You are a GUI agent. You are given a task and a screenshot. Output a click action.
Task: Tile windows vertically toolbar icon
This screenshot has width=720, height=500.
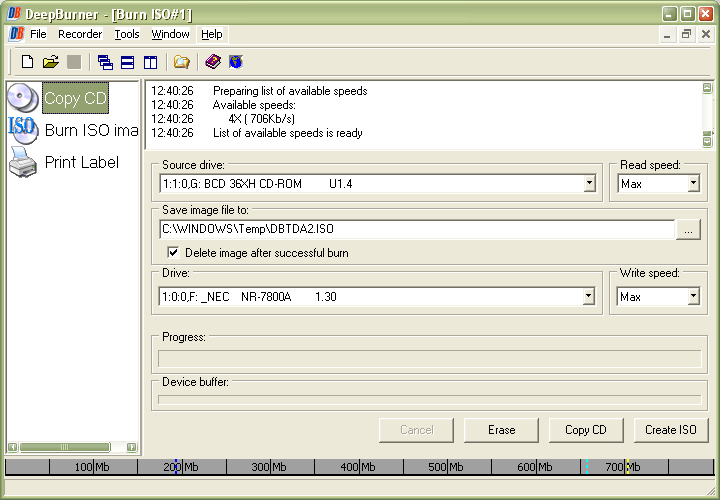point(150,62)
